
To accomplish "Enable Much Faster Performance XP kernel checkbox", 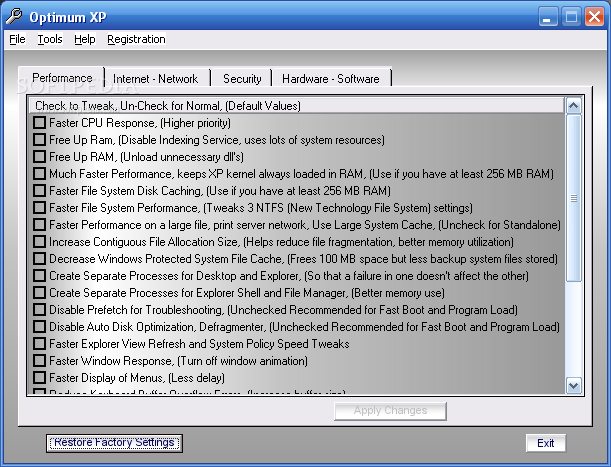I will point(39,173).
